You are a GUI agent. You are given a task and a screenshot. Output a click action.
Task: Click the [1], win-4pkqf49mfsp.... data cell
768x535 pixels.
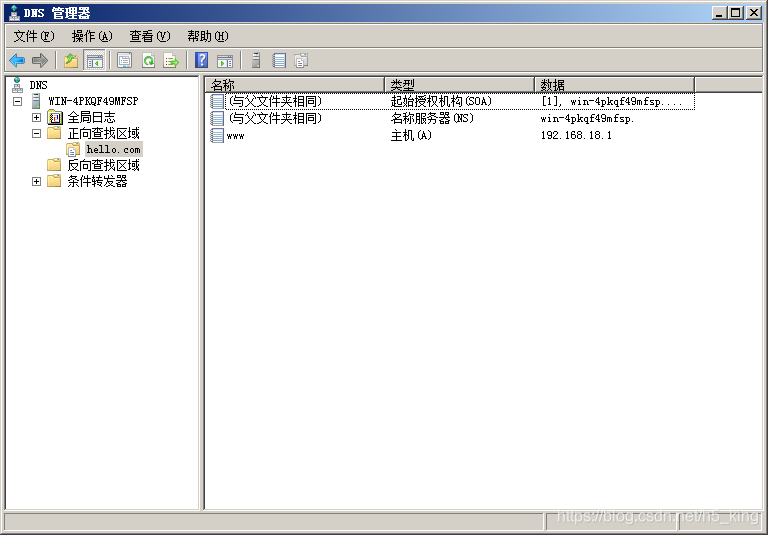[x=612, y=102]
